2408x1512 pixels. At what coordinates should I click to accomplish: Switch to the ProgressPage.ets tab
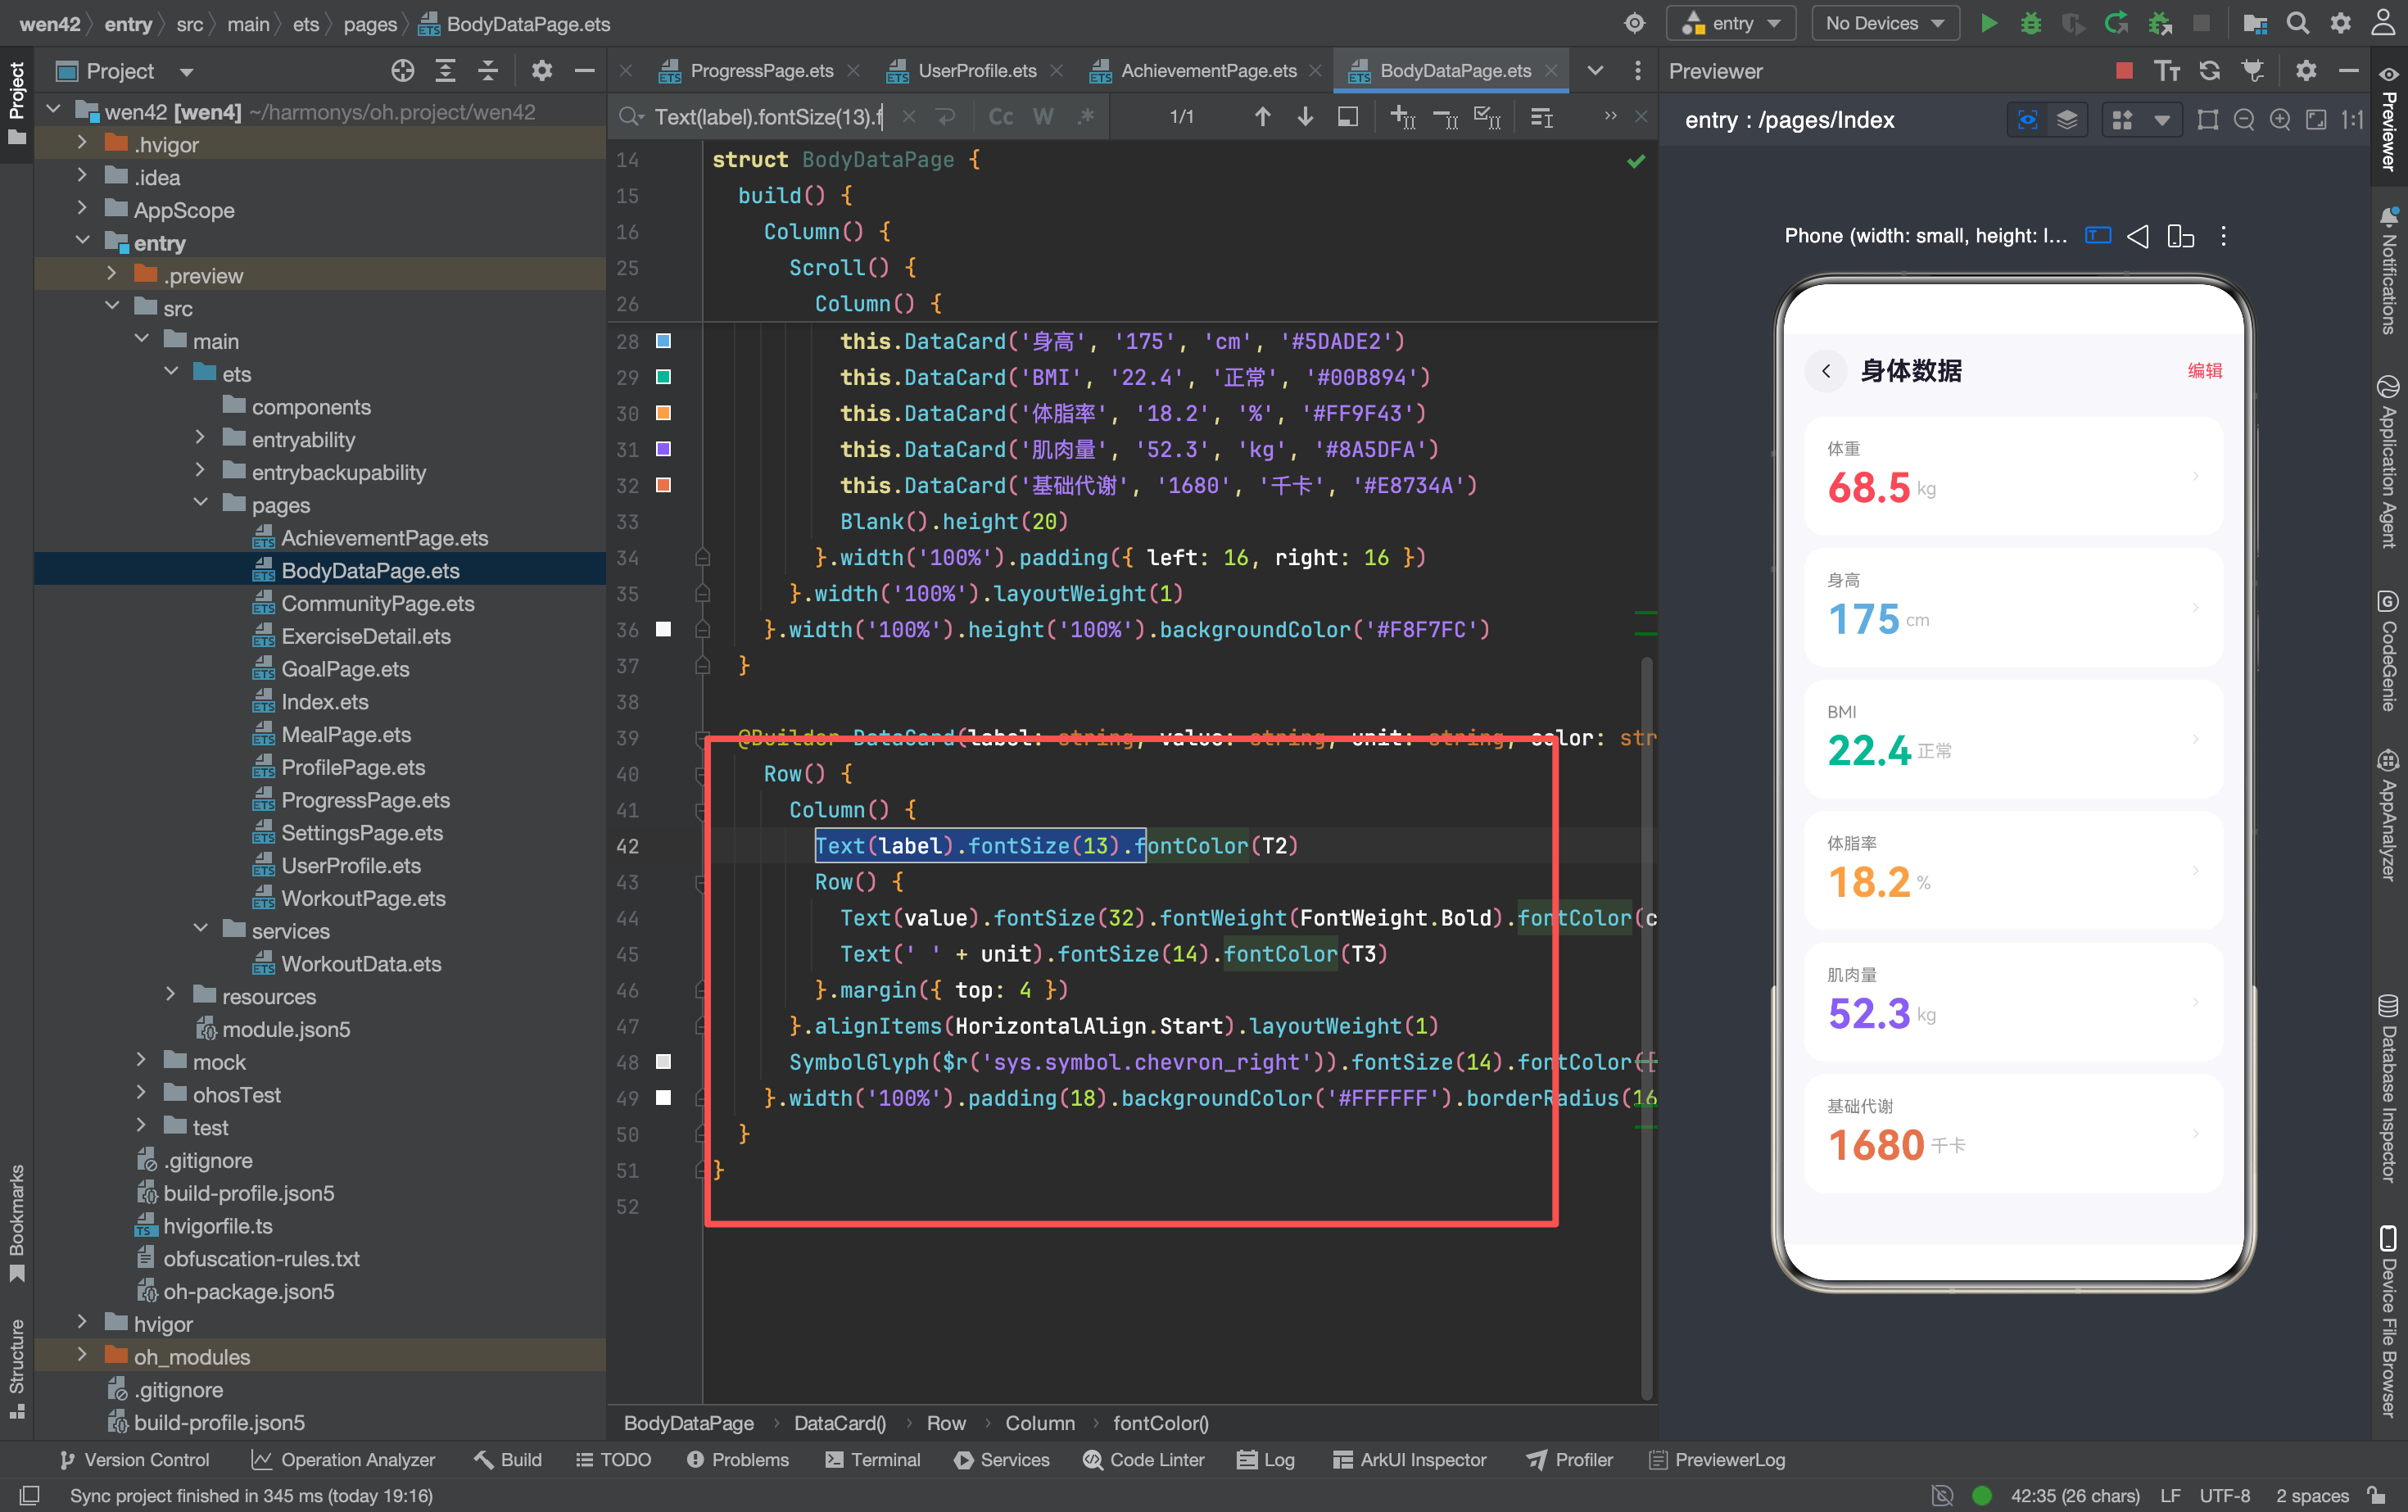coord(760,71)
